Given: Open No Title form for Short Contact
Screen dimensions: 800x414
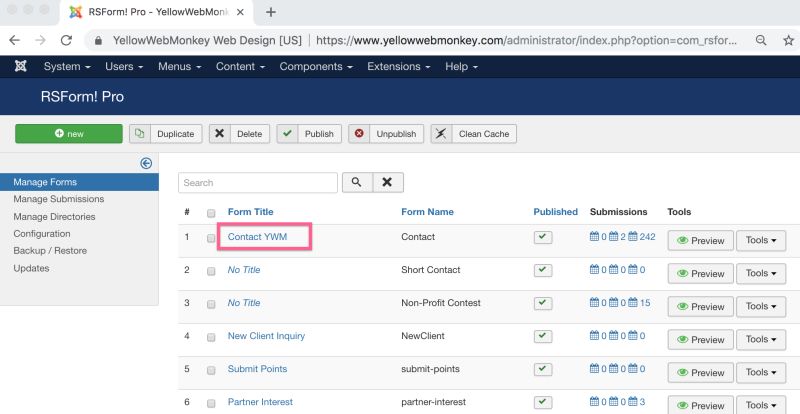Looking at the screenshot, I should (244, 270).
